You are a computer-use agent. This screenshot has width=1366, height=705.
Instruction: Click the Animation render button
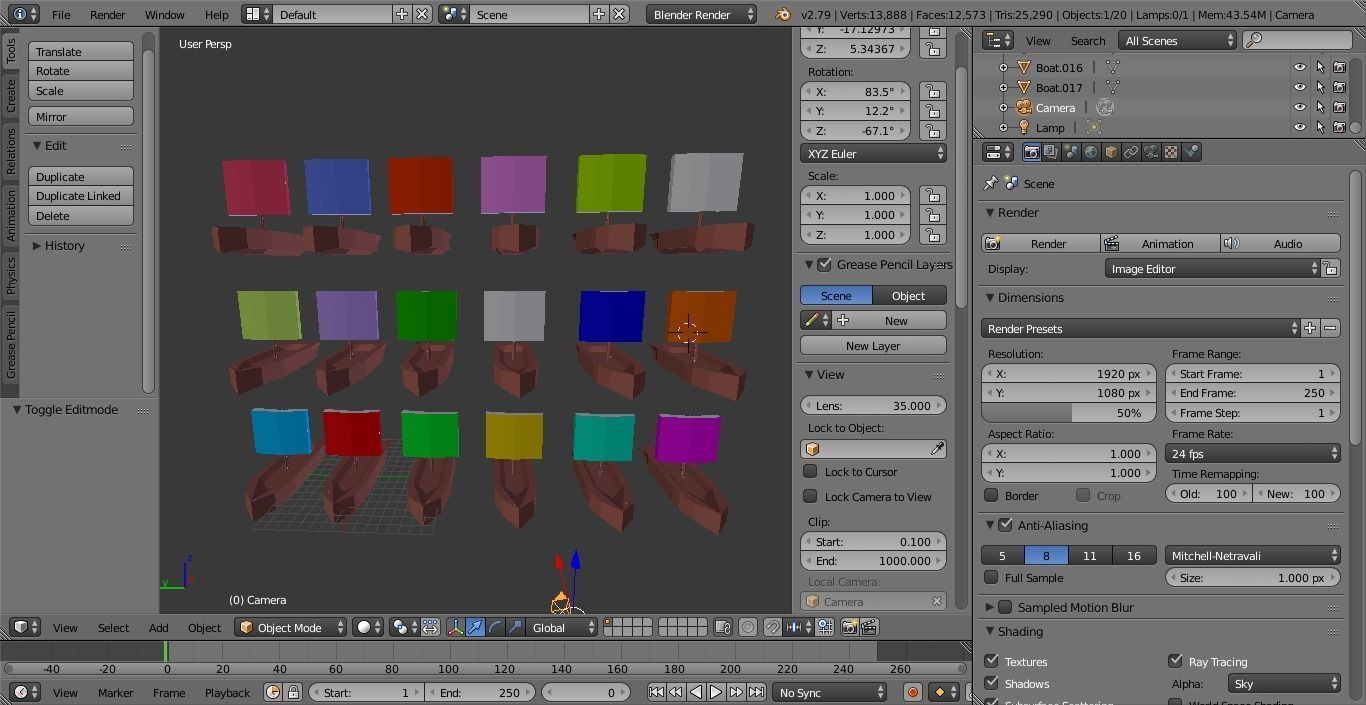(1160, 243)
